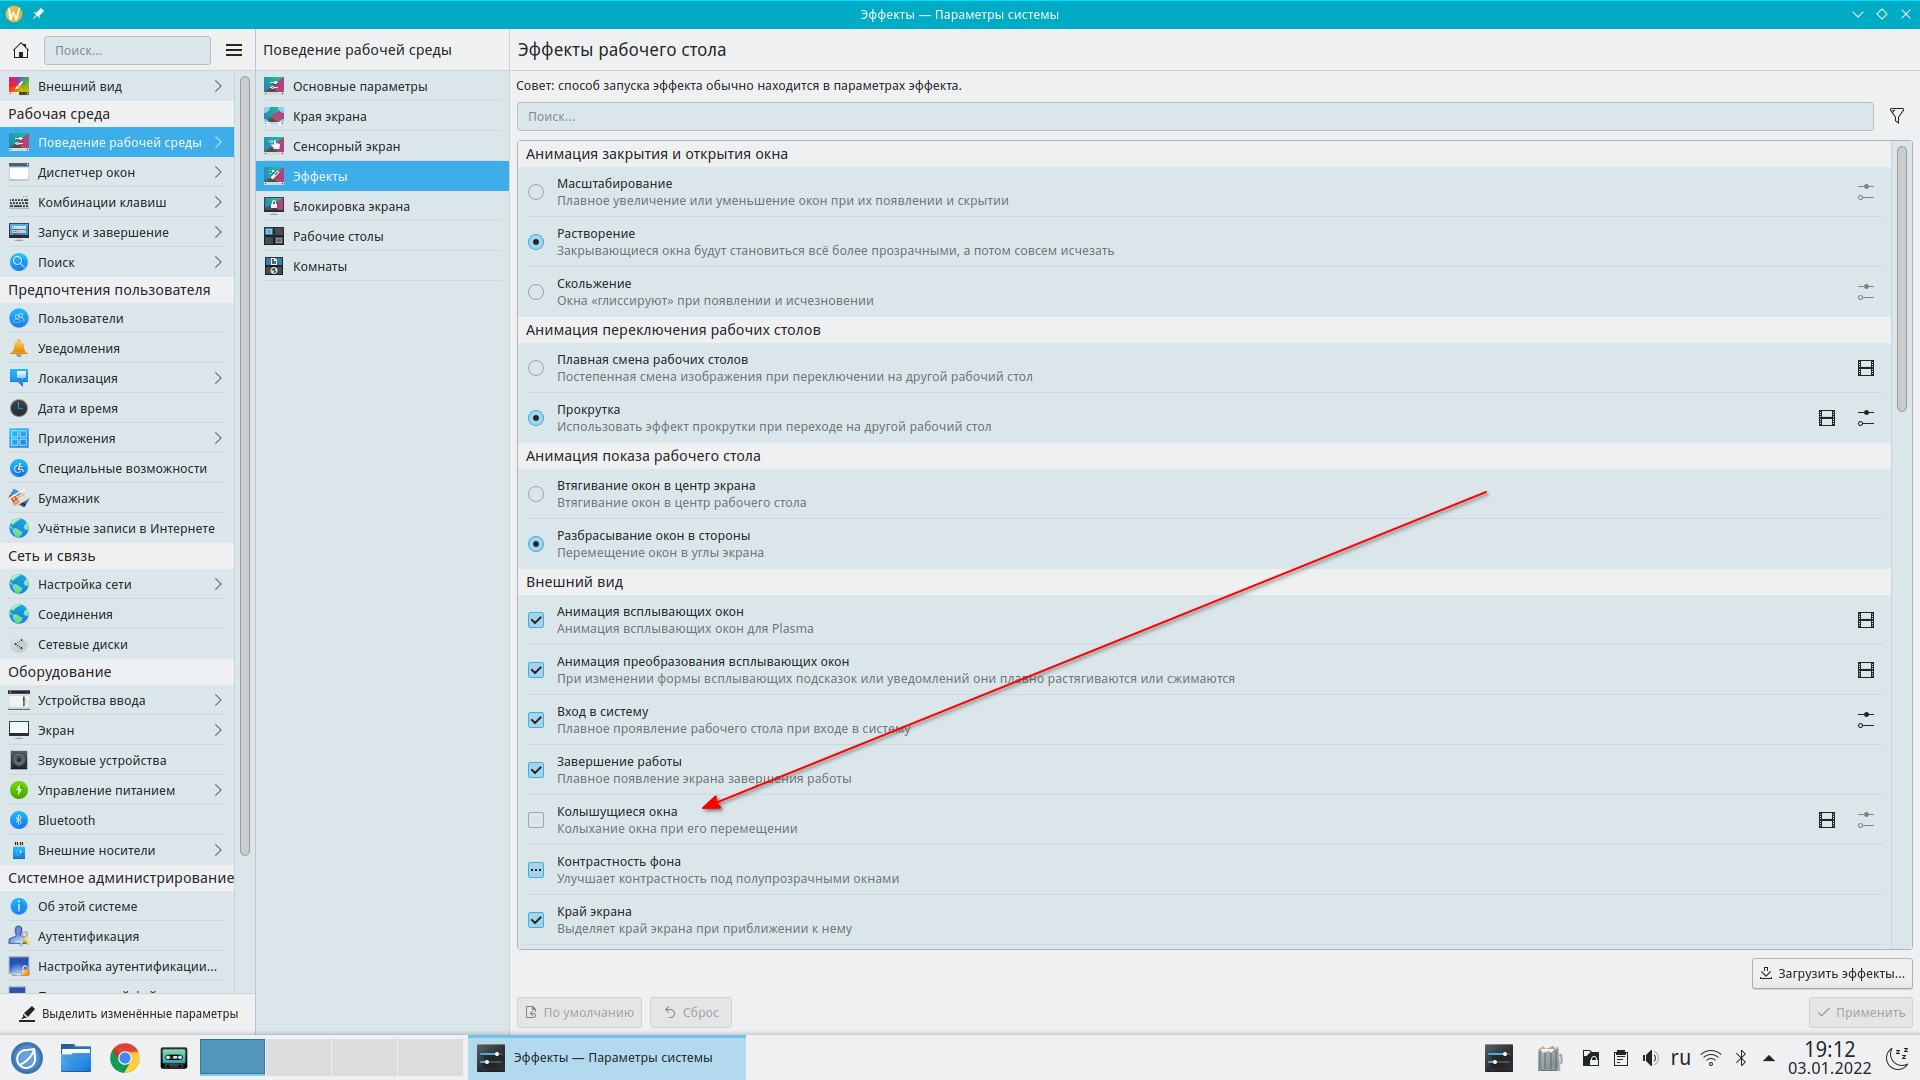Open the hamburger menu next to the search field
Viewport: 1920px width, 1080px height.
234,50
